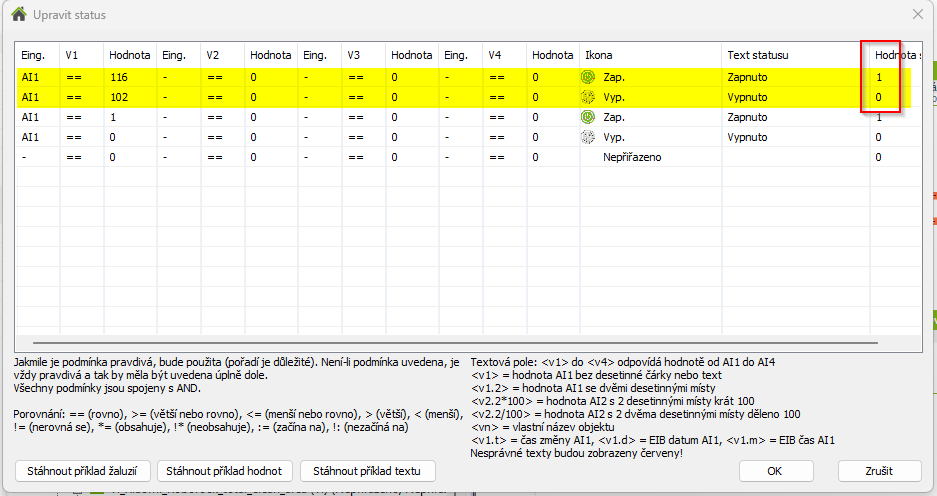Viewport: 937px width, 496px height.
Task: Click the Zapnuto text in the first highlighted row
Action: pyautogui.click(x=747, y=76)
